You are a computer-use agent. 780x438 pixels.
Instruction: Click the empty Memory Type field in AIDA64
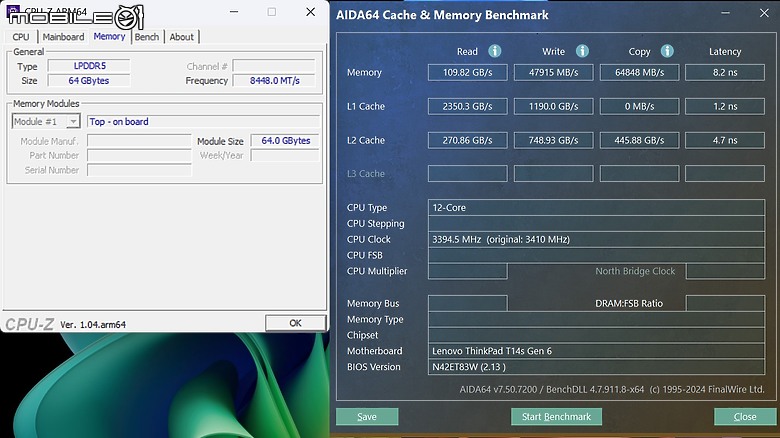(x=596, y=319)
